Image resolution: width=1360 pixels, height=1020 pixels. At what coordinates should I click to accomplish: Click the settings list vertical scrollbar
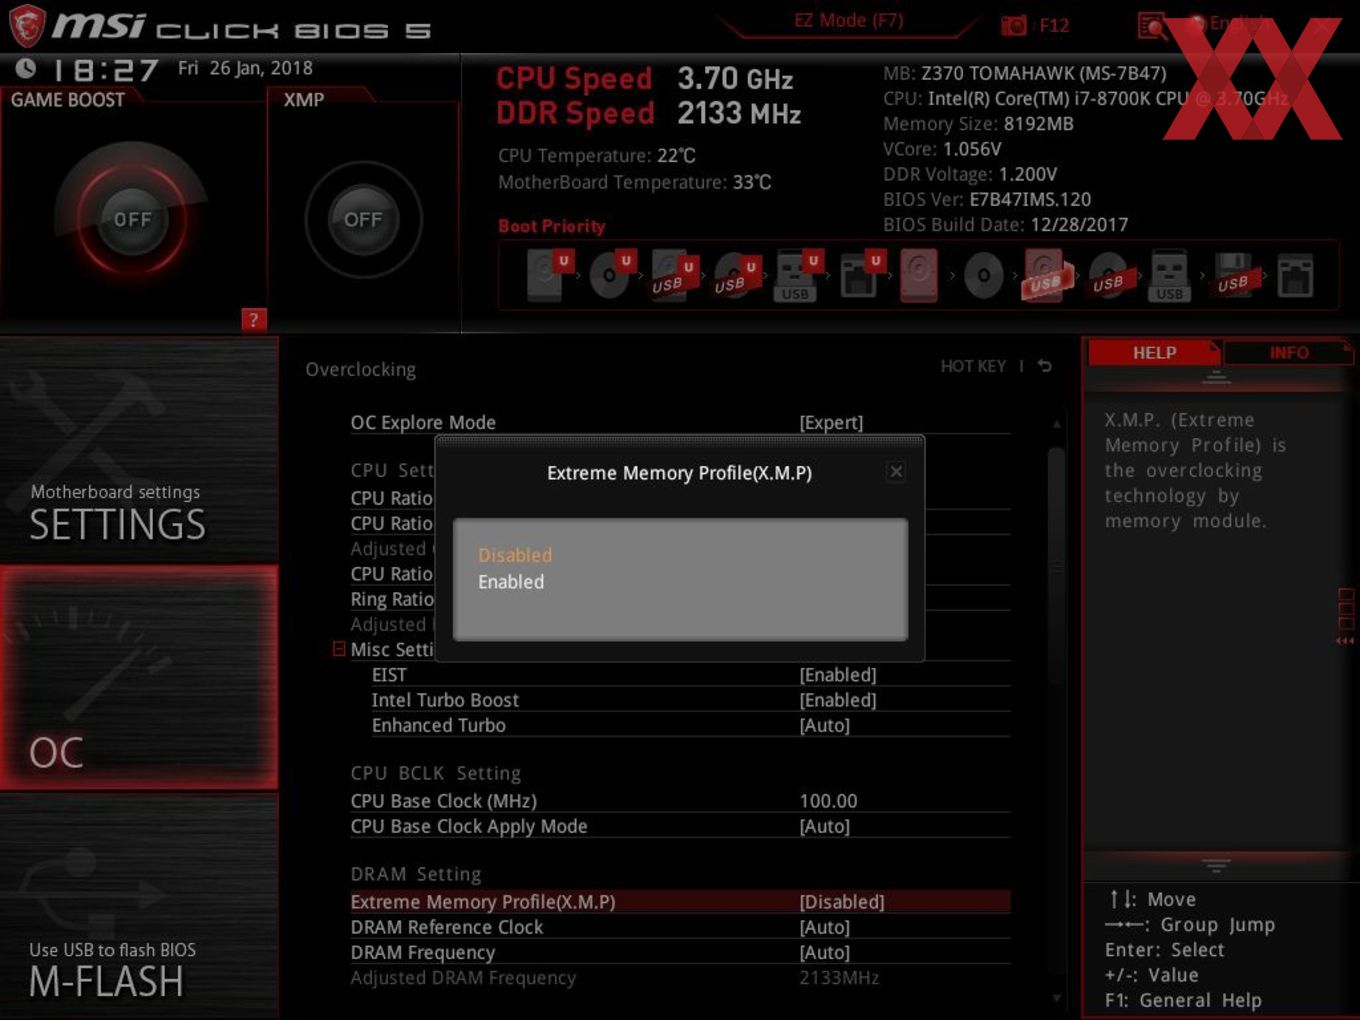(1056, 565)
